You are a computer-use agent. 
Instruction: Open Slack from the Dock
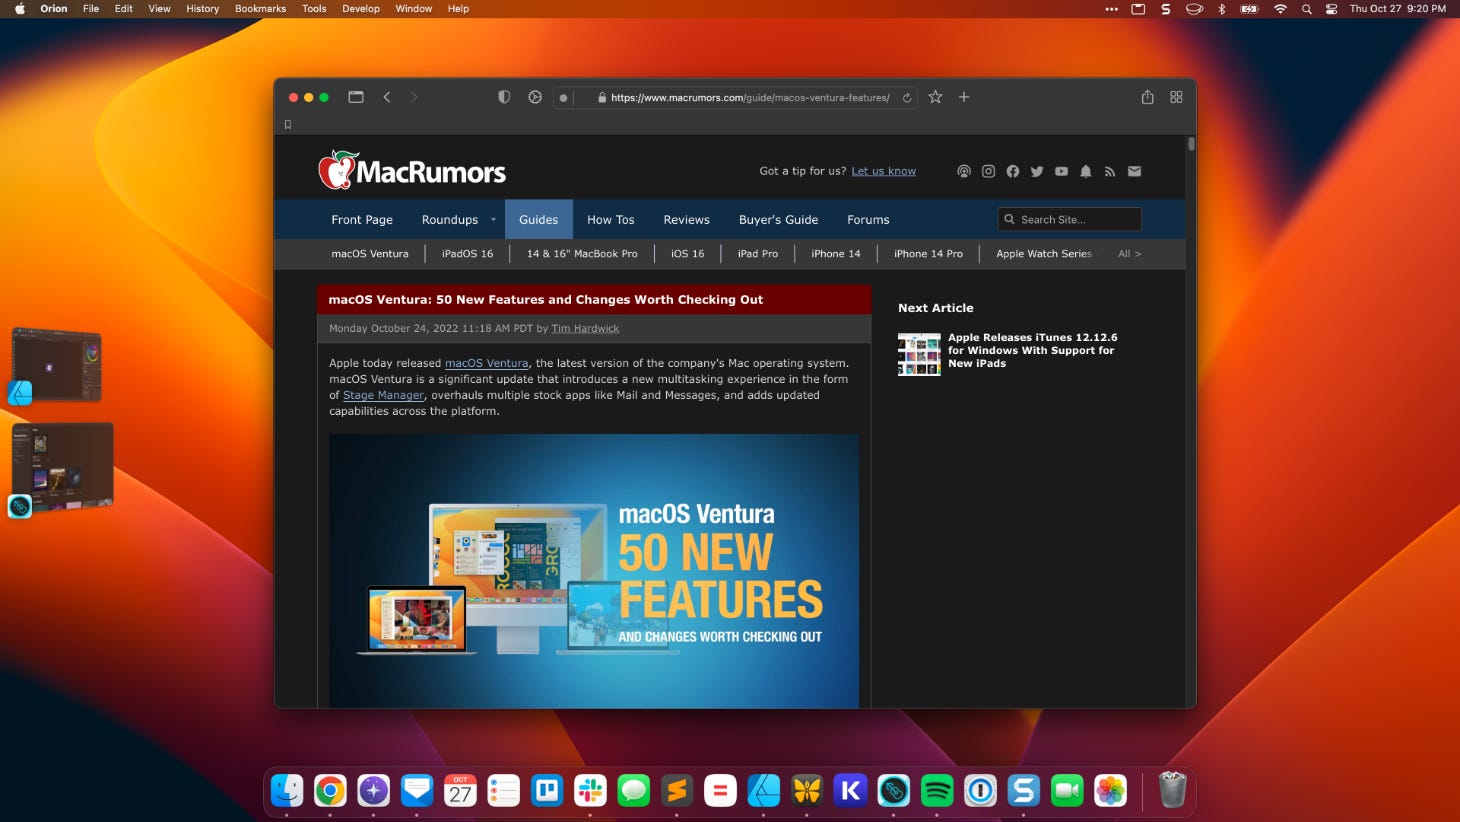[x=590, y=791]
